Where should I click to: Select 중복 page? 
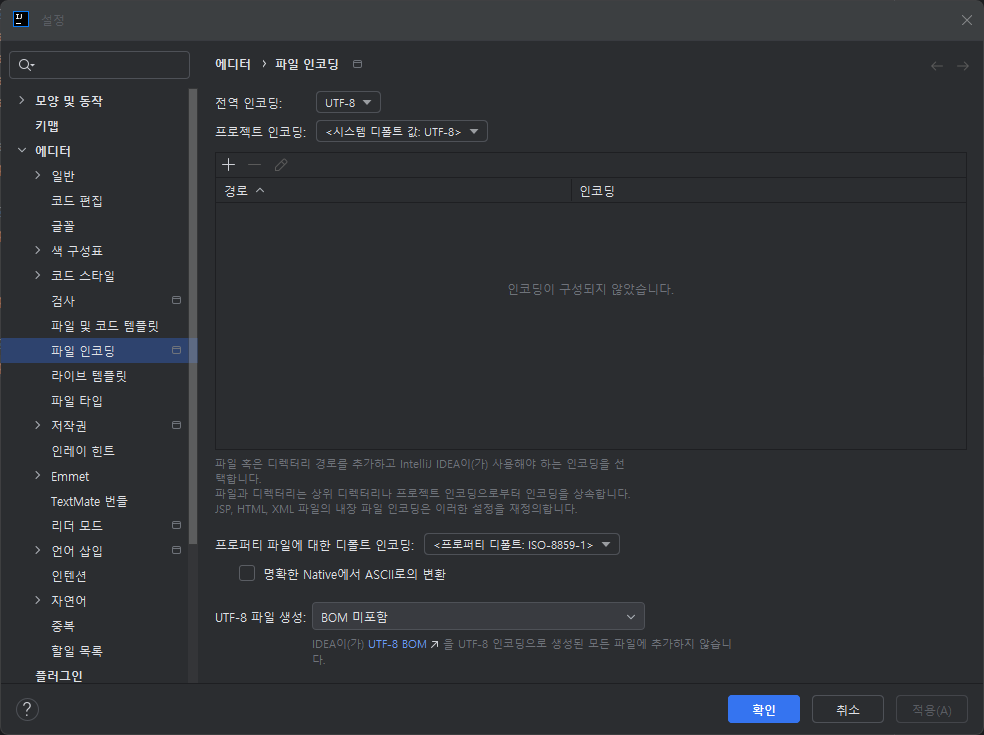[x=63, y=626]
